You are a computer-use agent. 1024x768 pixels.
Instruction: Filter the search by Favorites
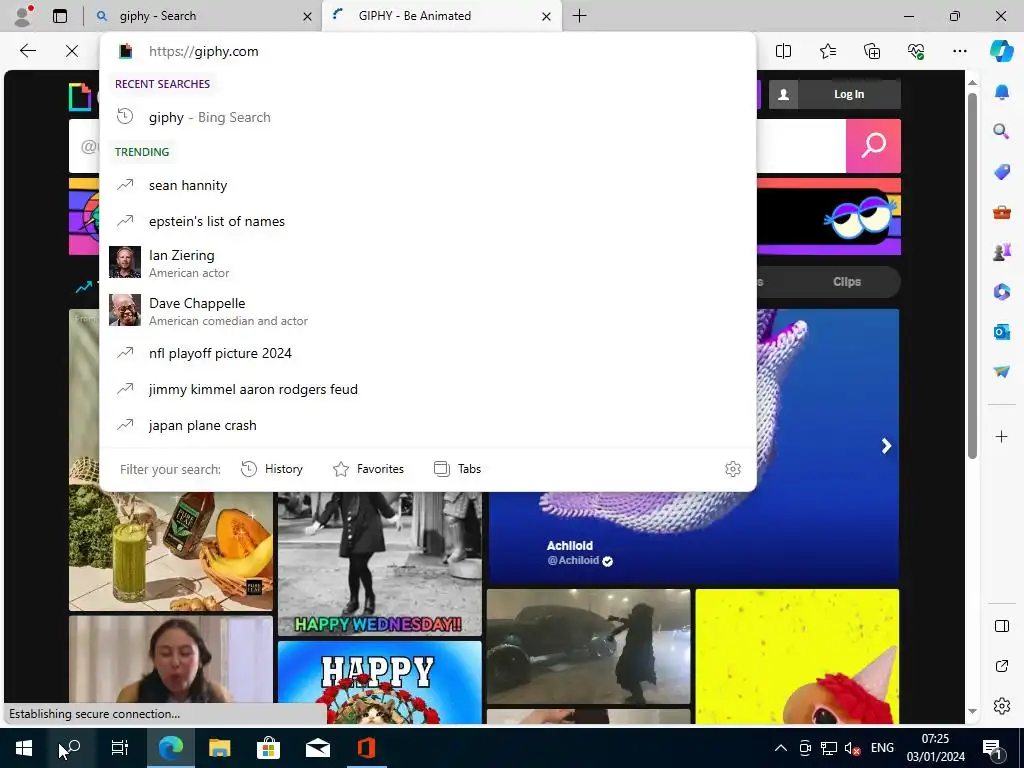[368, 469]
